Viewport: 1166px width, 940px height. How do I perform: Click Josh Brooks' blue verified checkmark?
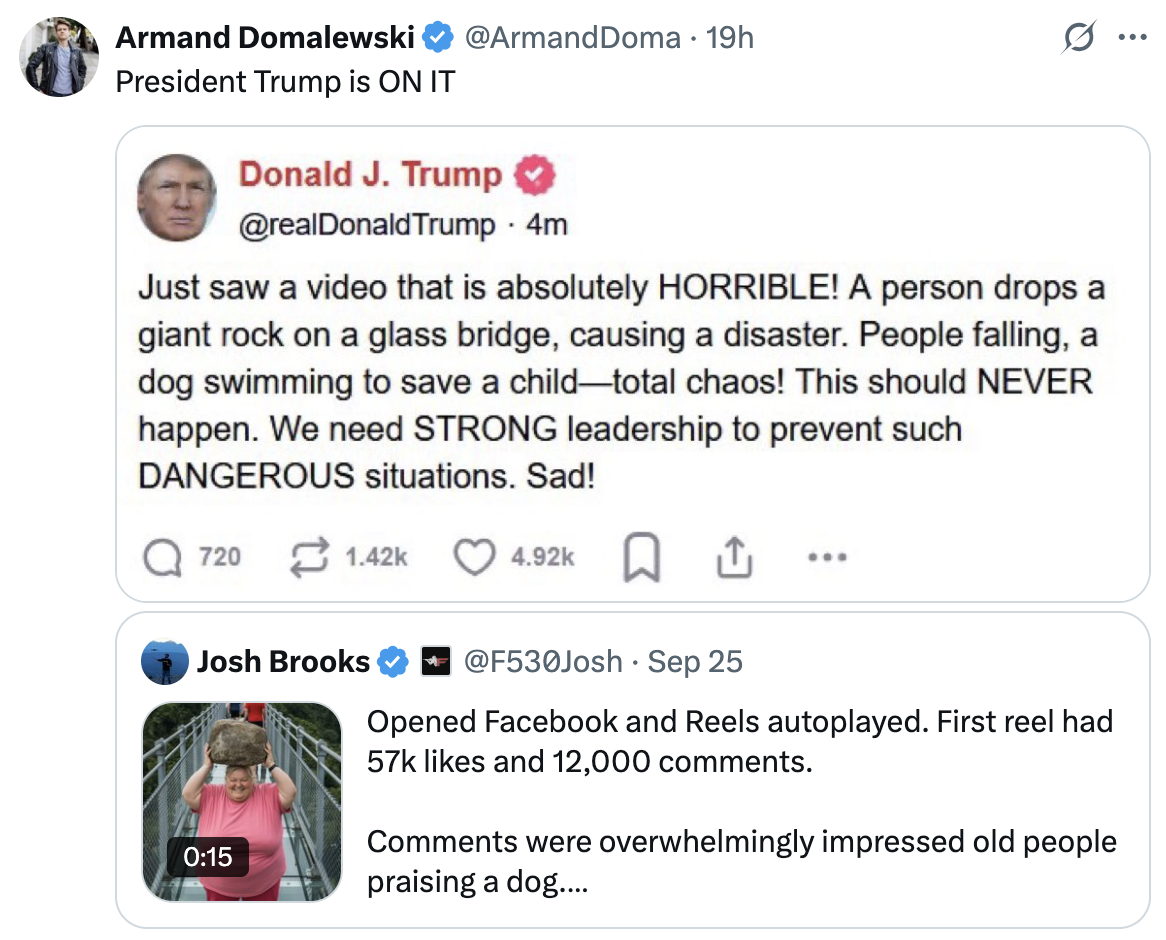click(393, 662)
